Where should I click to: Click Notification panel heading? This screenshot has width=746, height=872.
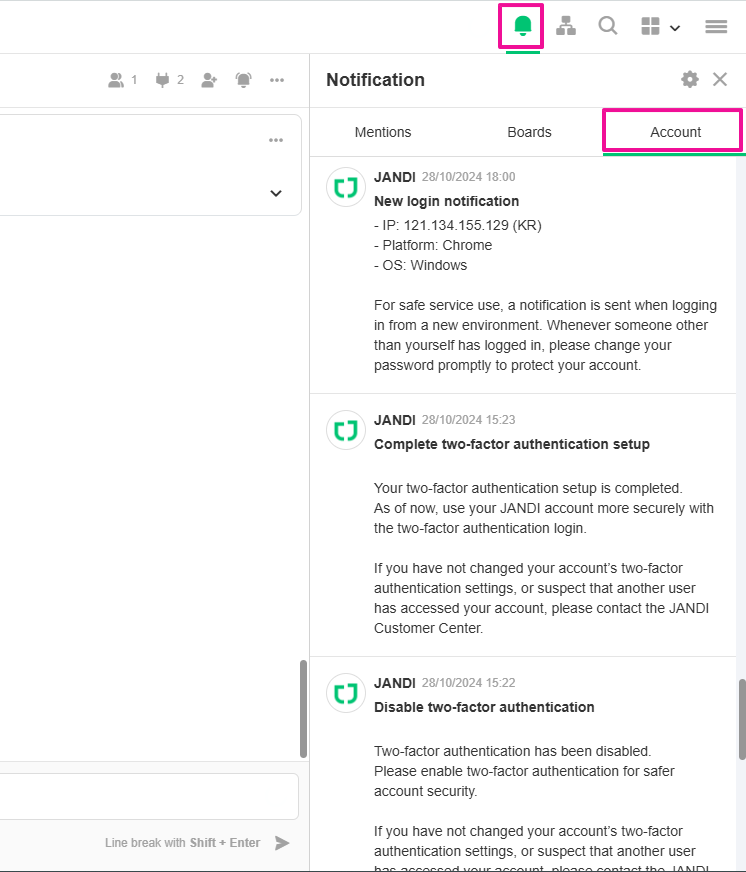point(376,80)
